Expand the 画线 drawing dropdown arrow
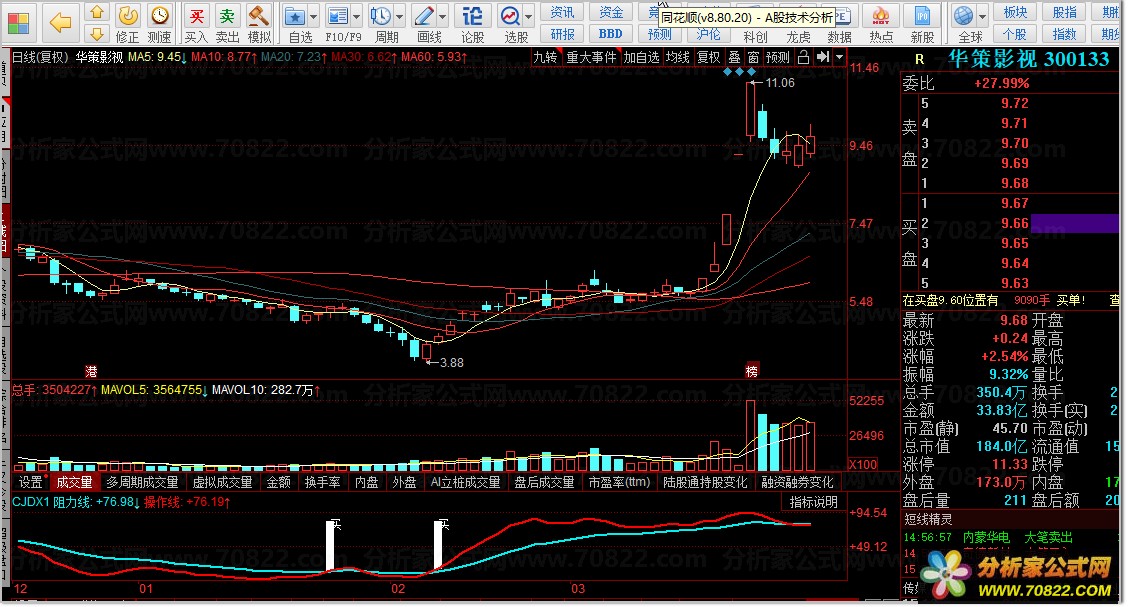The height and width of the screenshot is (607, 1128). point(443,16)
